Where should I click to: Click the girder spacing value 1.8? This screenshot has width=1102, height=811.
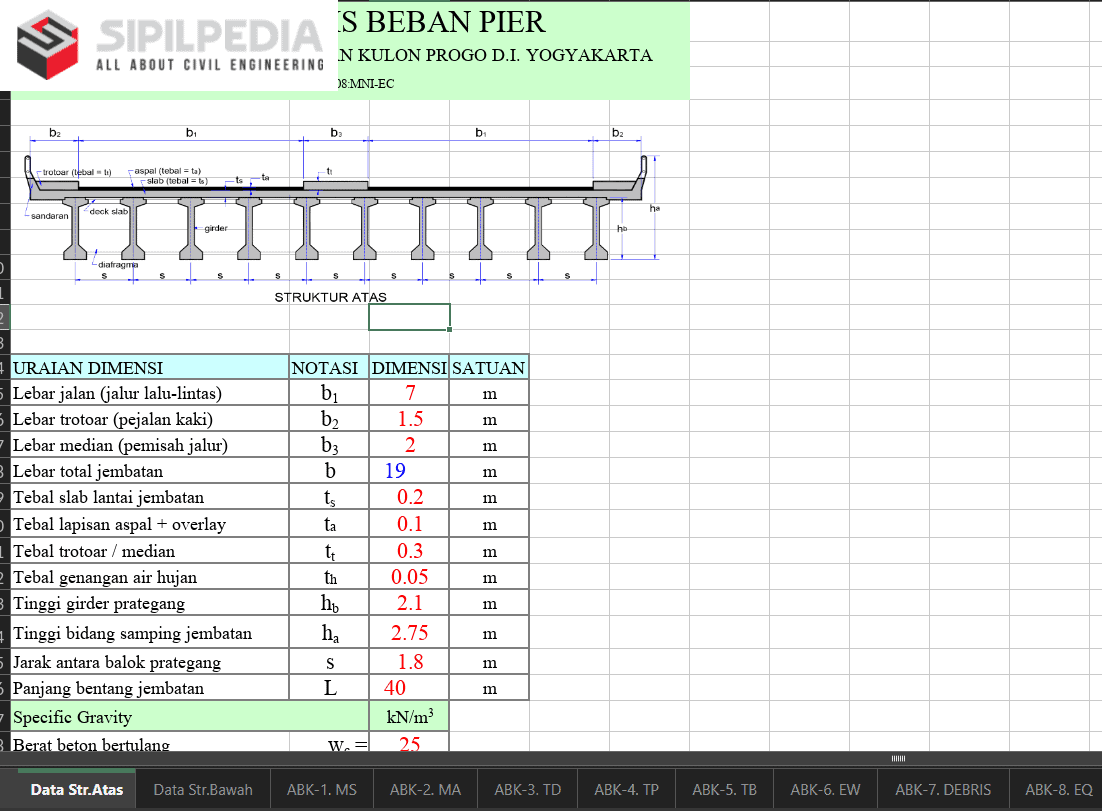(x=409, y=662)
